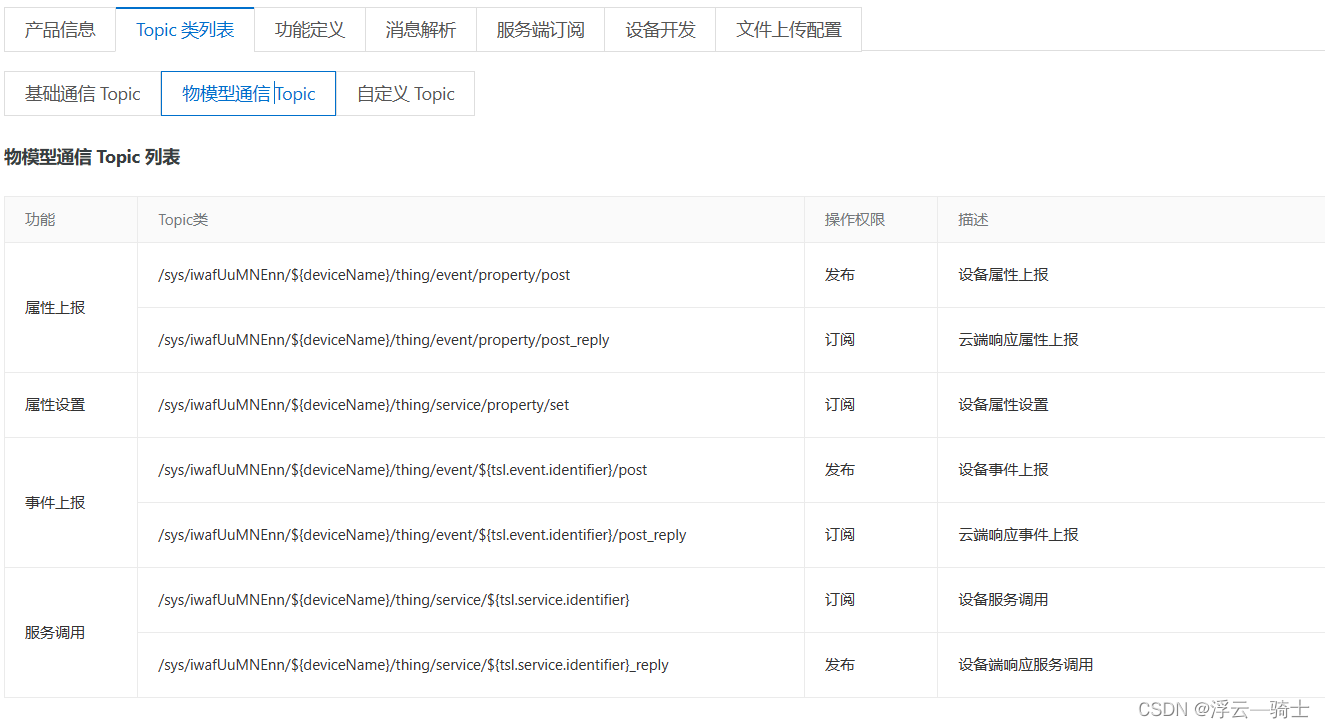Click the 物模型通信 Topic 列表 heading
Screen dimensions: 1325x728
click(x=92, y=157)
